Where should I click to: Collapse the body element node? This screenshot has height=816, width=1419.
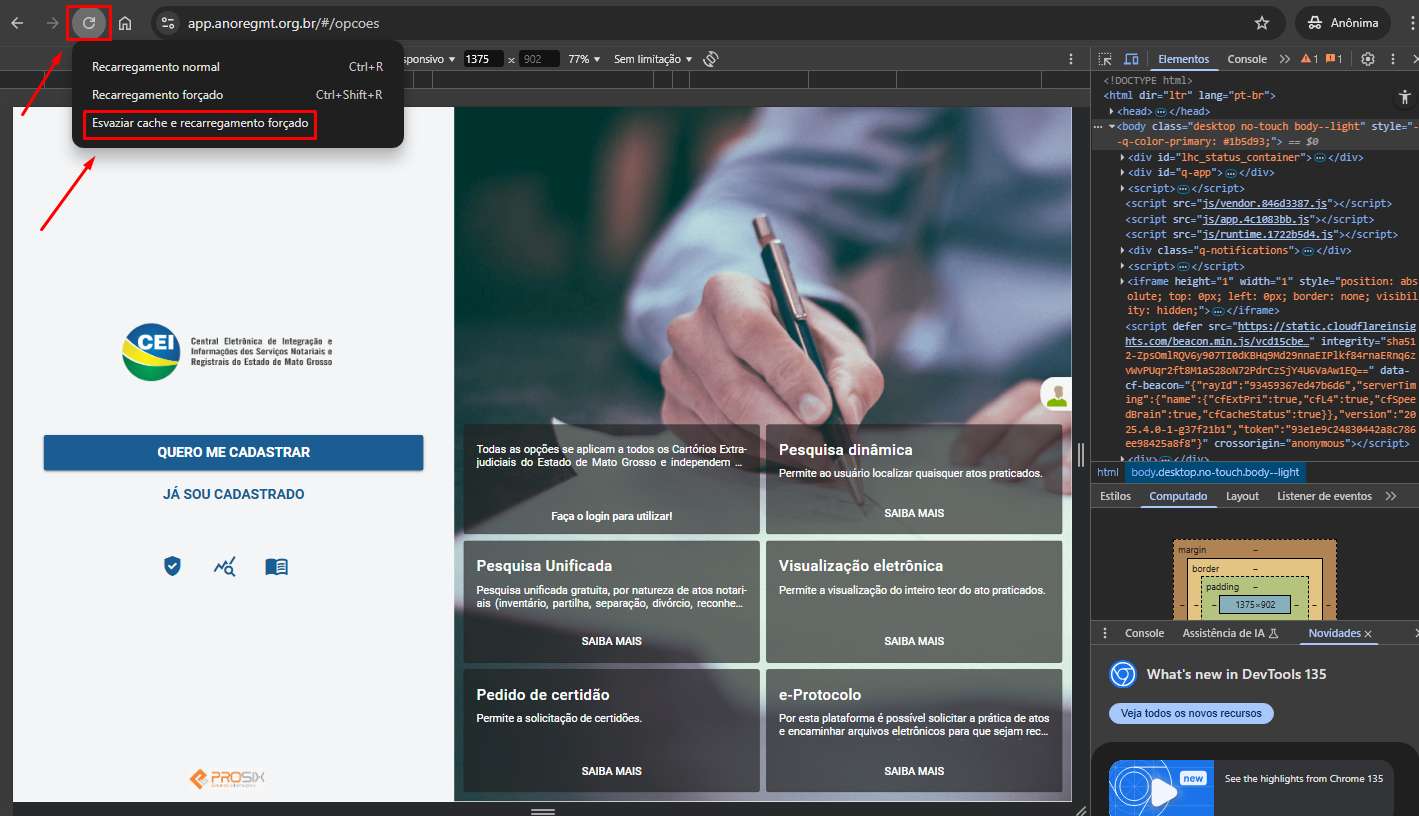(1112, 127)
